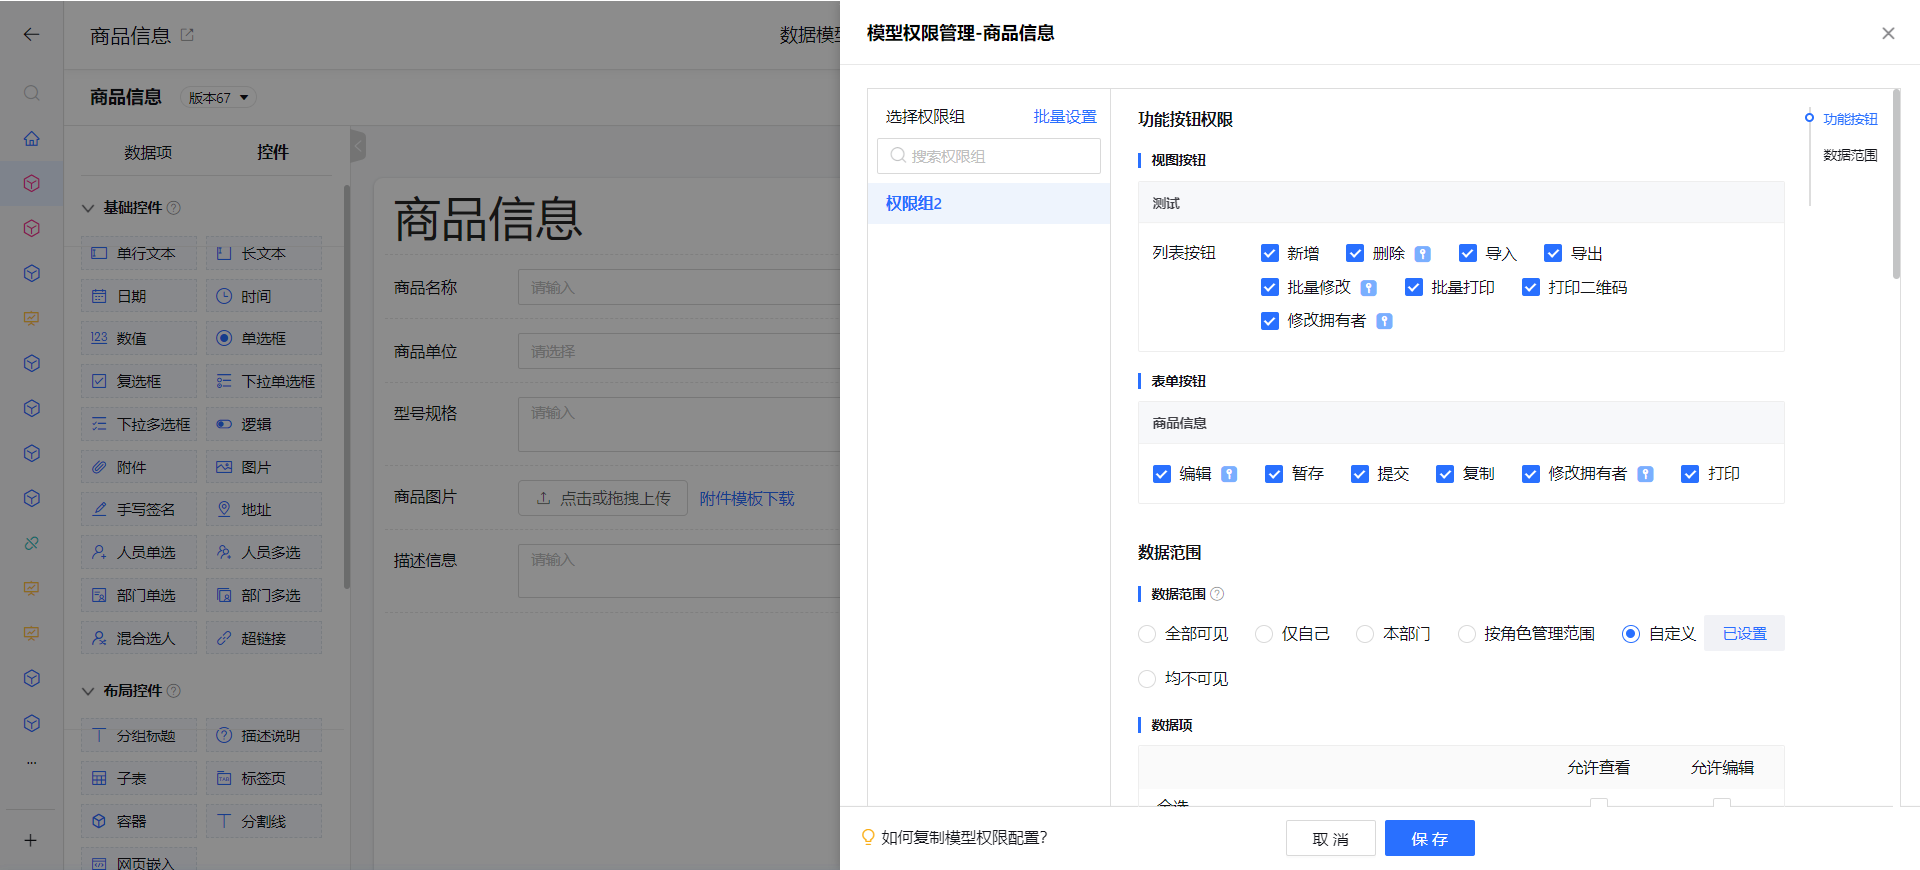Toggle the 提交 form button checkbox
Viewport: 1920px width, 870px height.
[x=1360, y=474]
